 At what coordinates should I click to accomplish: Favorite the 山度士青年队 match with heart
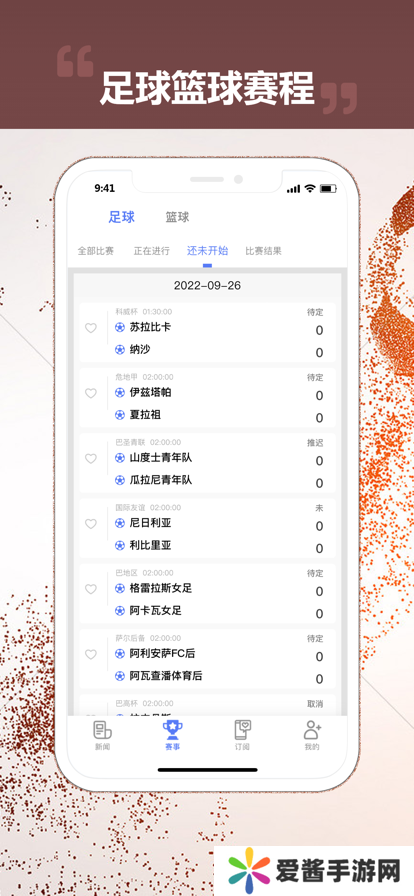click(91, 458)
